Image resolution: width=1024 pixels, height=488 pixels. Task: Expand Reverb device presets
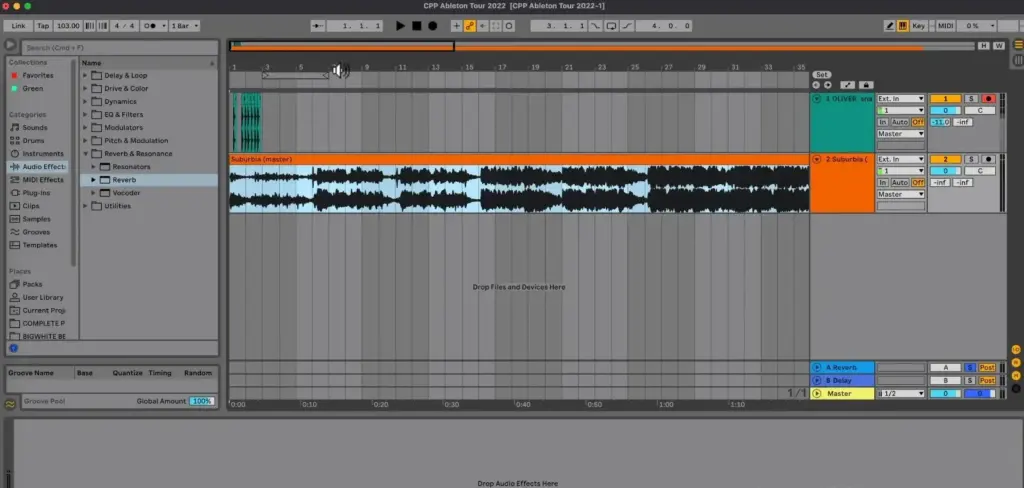coord(93,180)
